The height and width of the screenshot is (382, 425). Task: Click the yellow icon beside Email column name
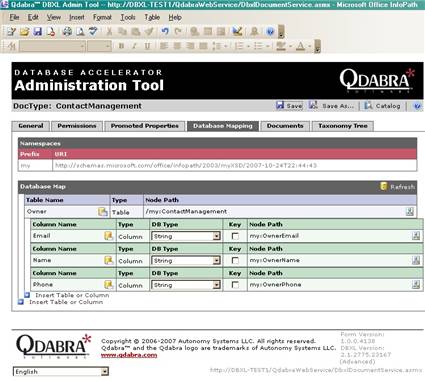coord(108,236)
